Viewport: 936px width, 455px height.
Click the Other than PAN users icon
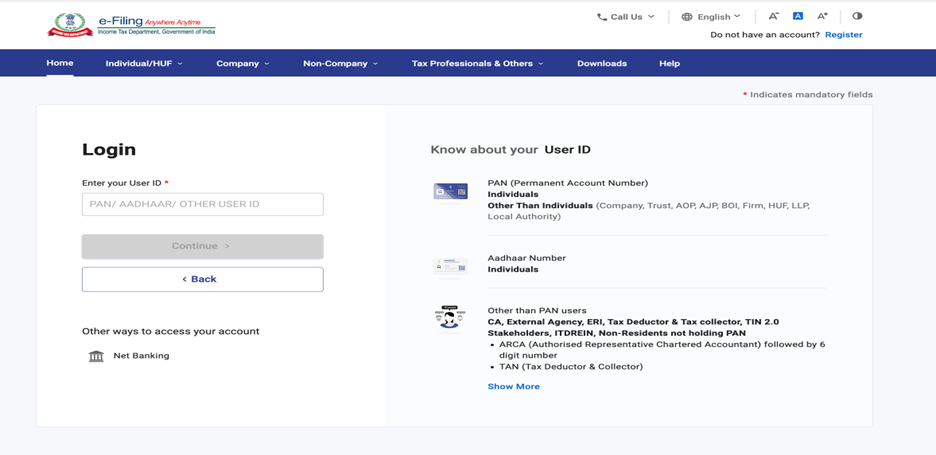[x=450, y=317]
